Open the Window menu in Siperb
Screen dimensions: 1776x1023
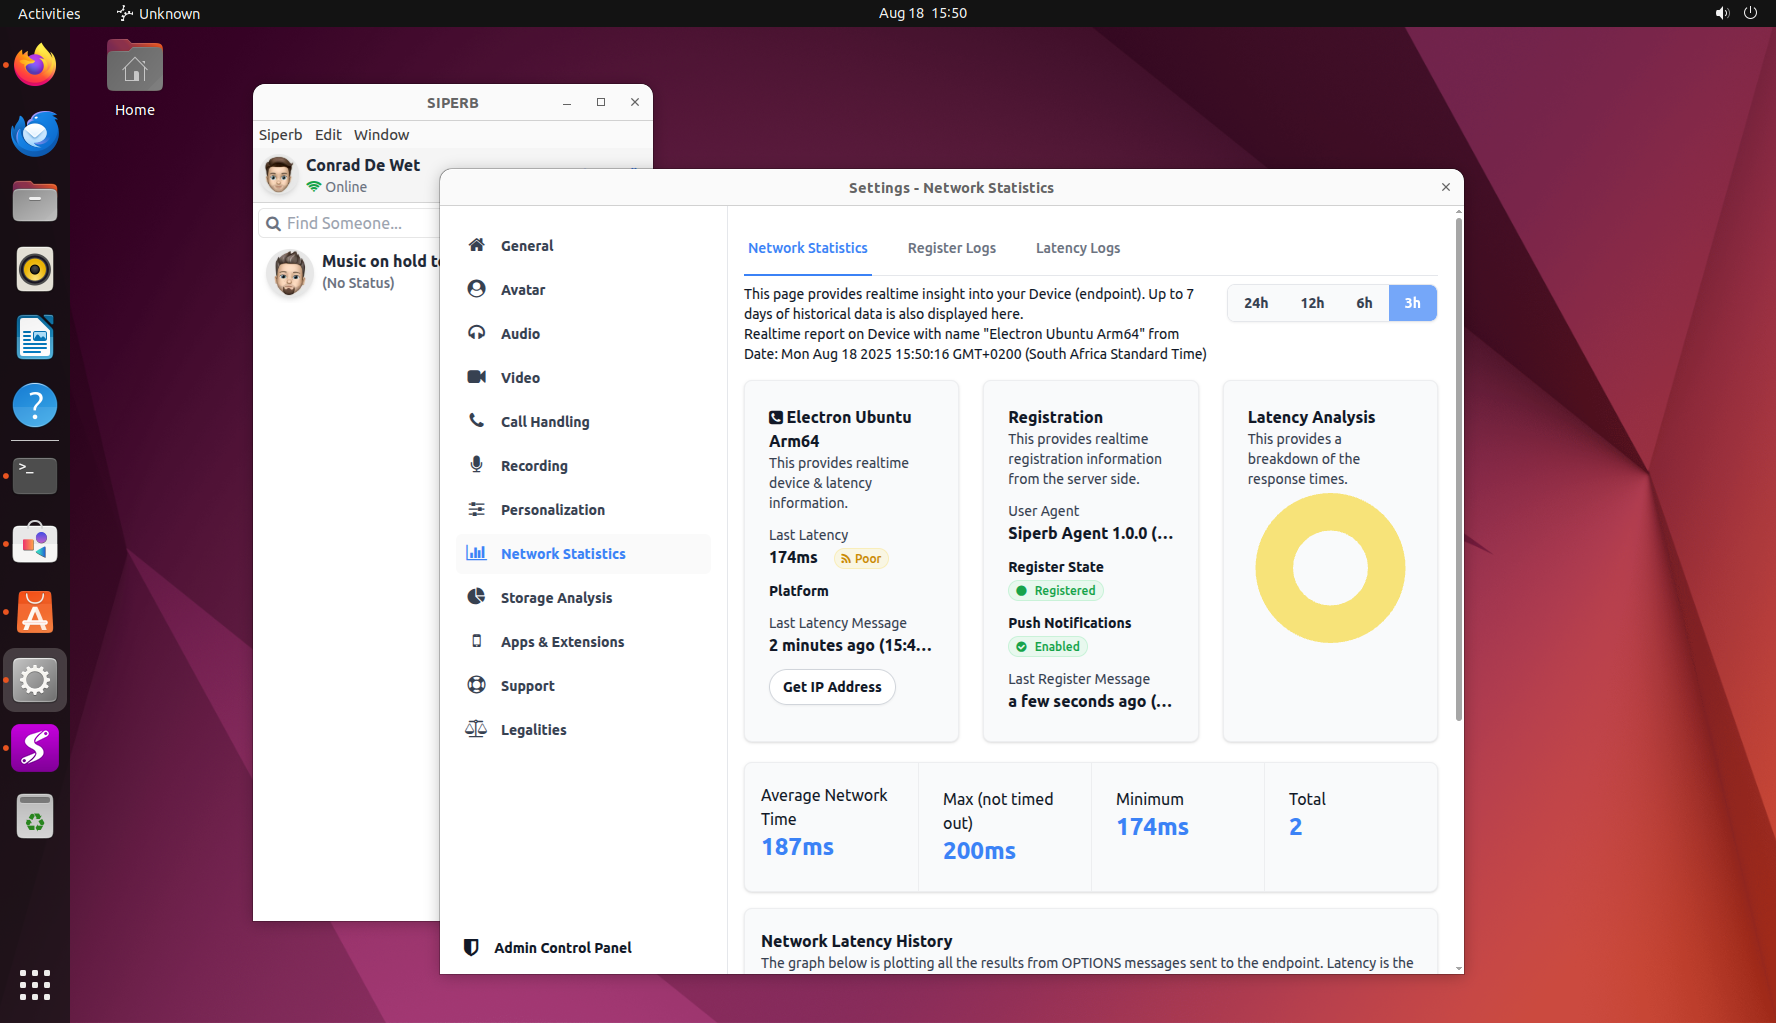381,135
